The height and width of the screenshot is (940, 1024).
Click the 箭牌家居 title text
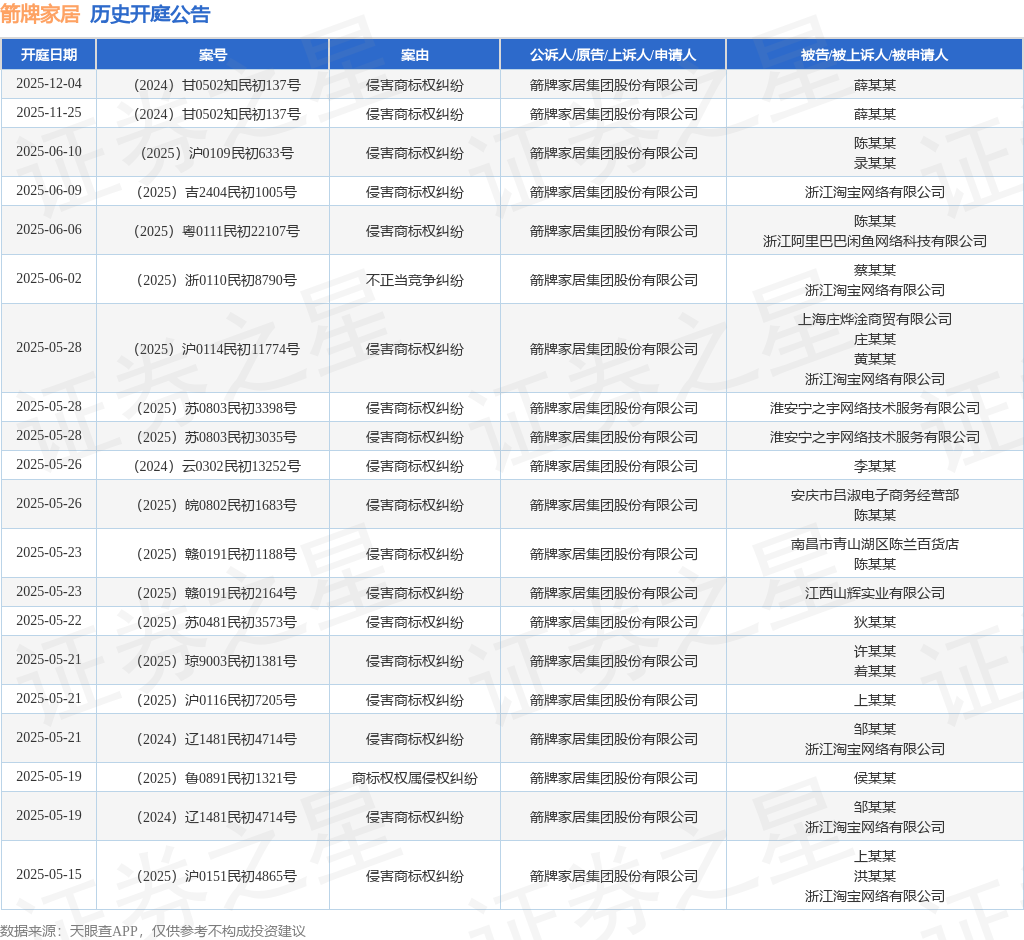click(40, 14)
